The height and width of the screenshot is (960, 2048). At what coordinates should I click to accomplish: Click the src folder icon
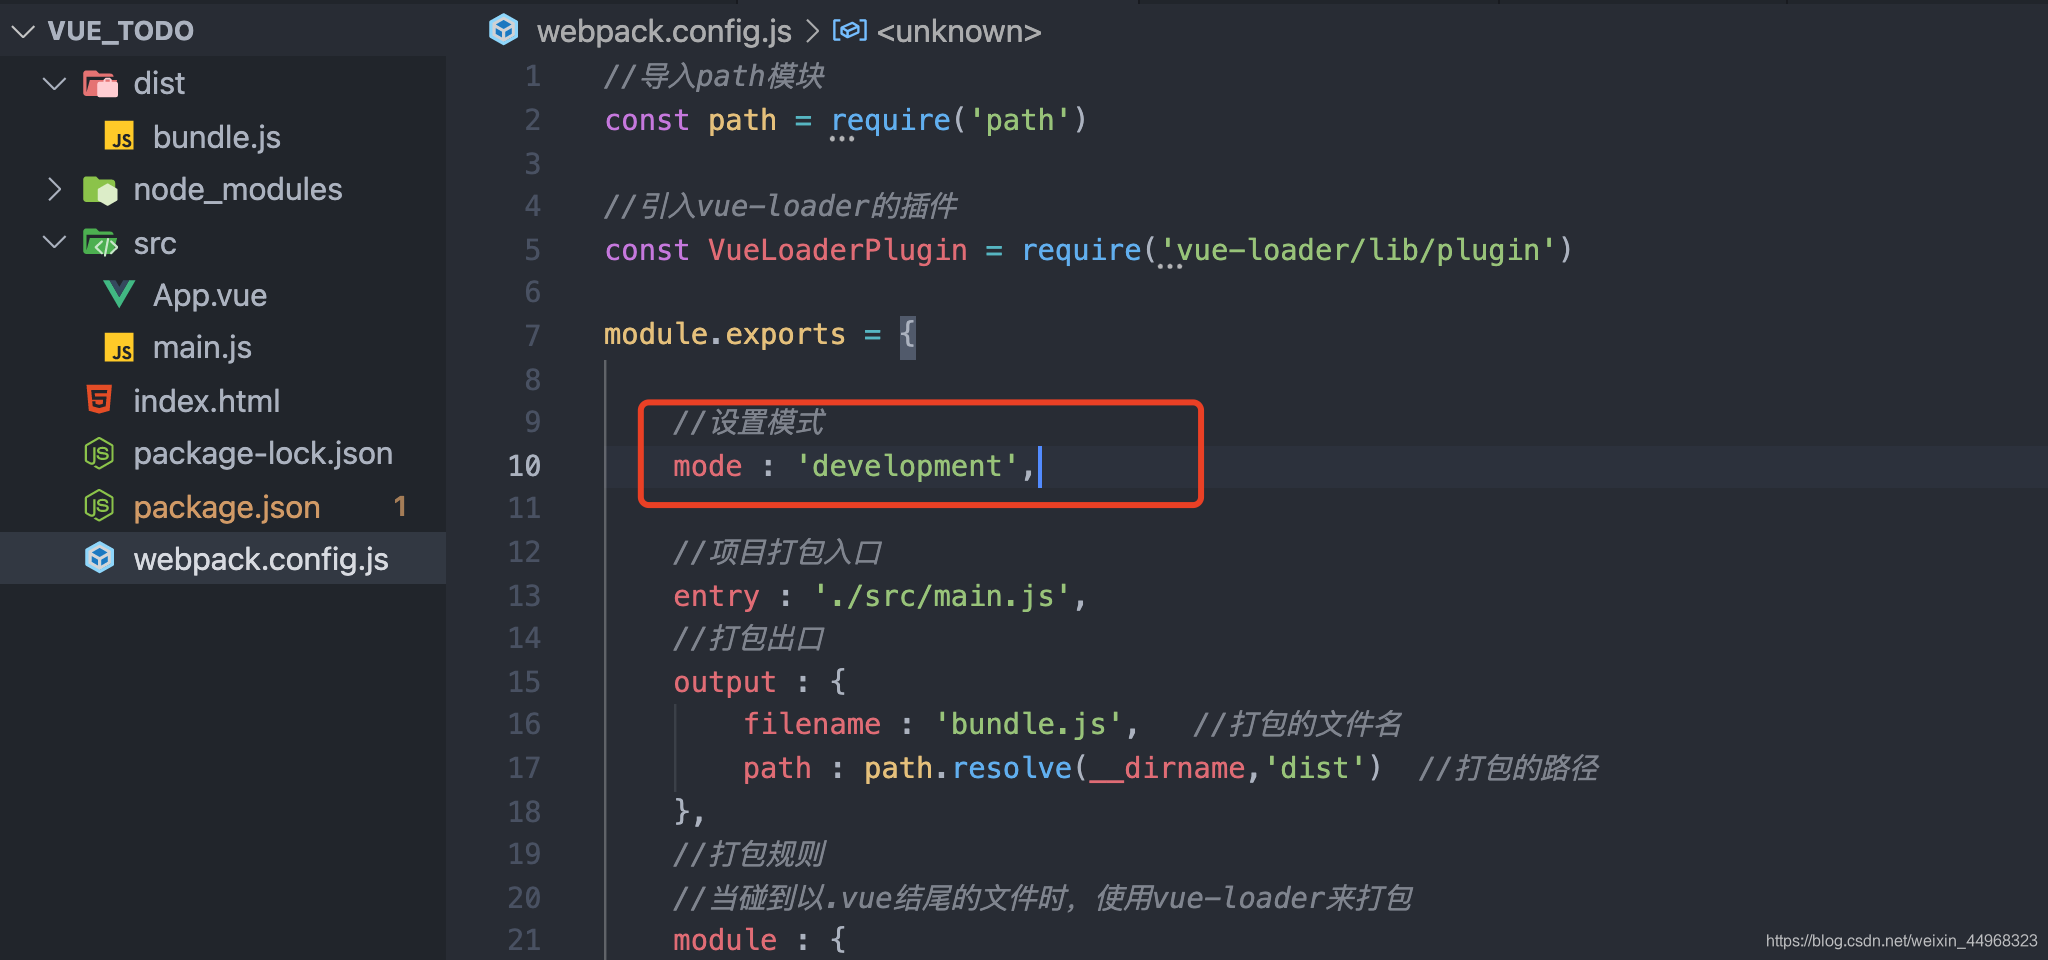click(x=100, y=242)
